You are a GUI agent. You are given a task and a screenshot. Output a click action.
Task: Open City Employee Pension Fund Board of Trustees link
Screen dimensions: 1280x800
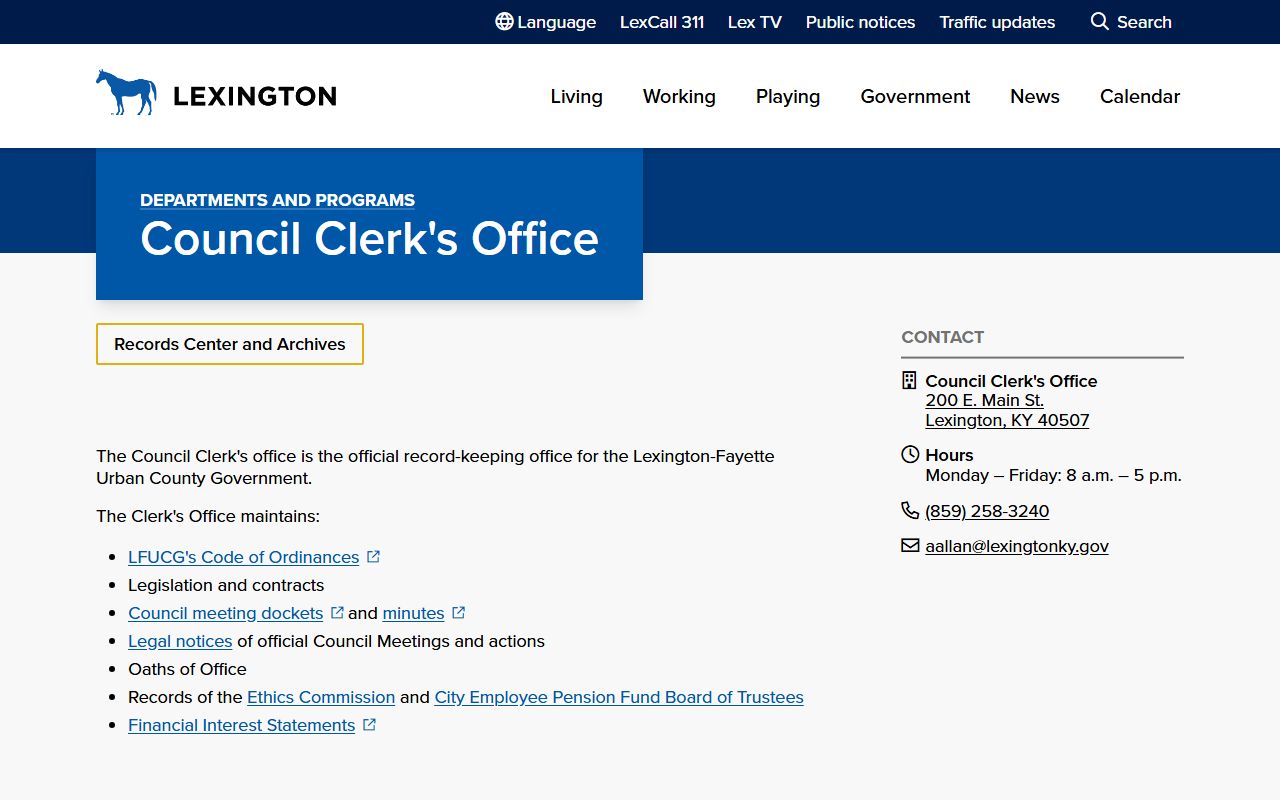619,697
